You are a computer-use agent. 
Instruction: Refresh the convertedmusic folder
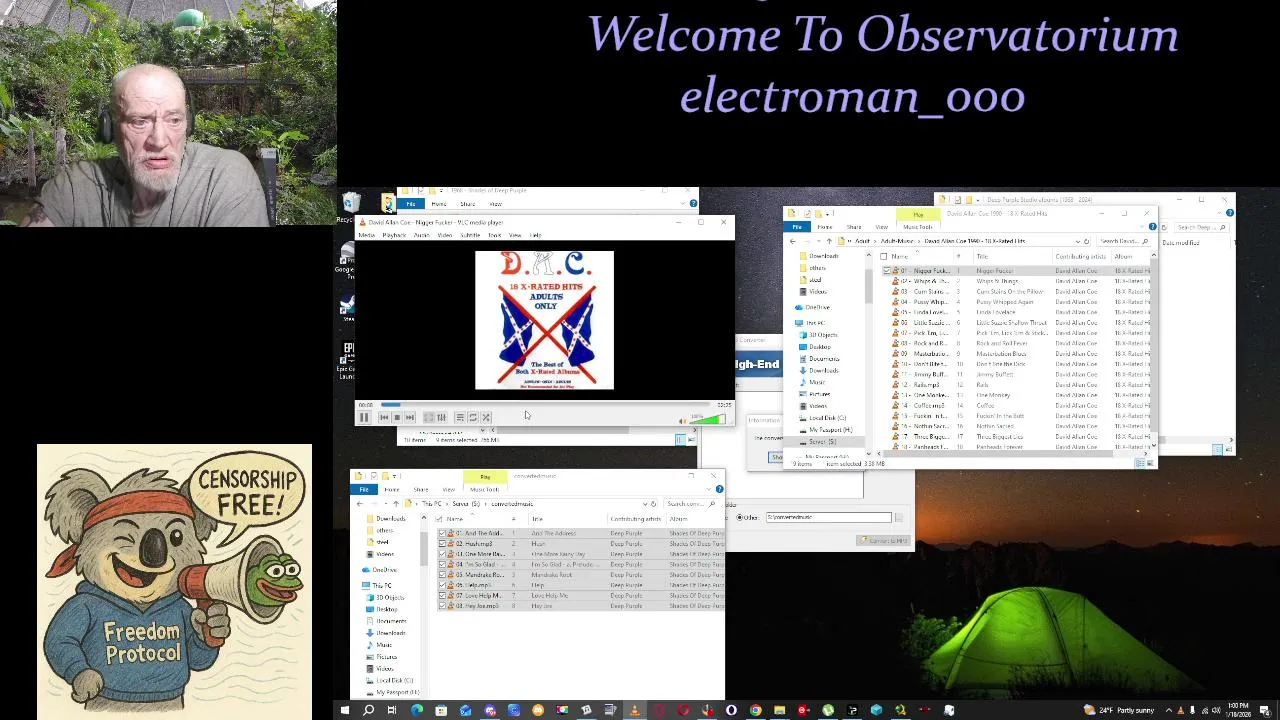coord(654,504)
